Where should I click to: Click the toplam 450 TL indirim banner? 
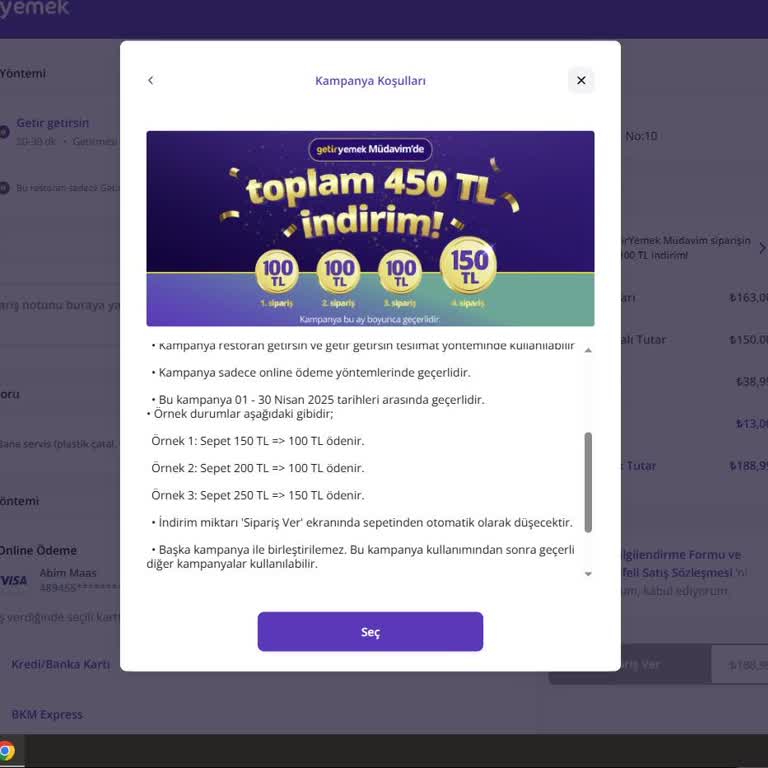click(x=370, y=228)
